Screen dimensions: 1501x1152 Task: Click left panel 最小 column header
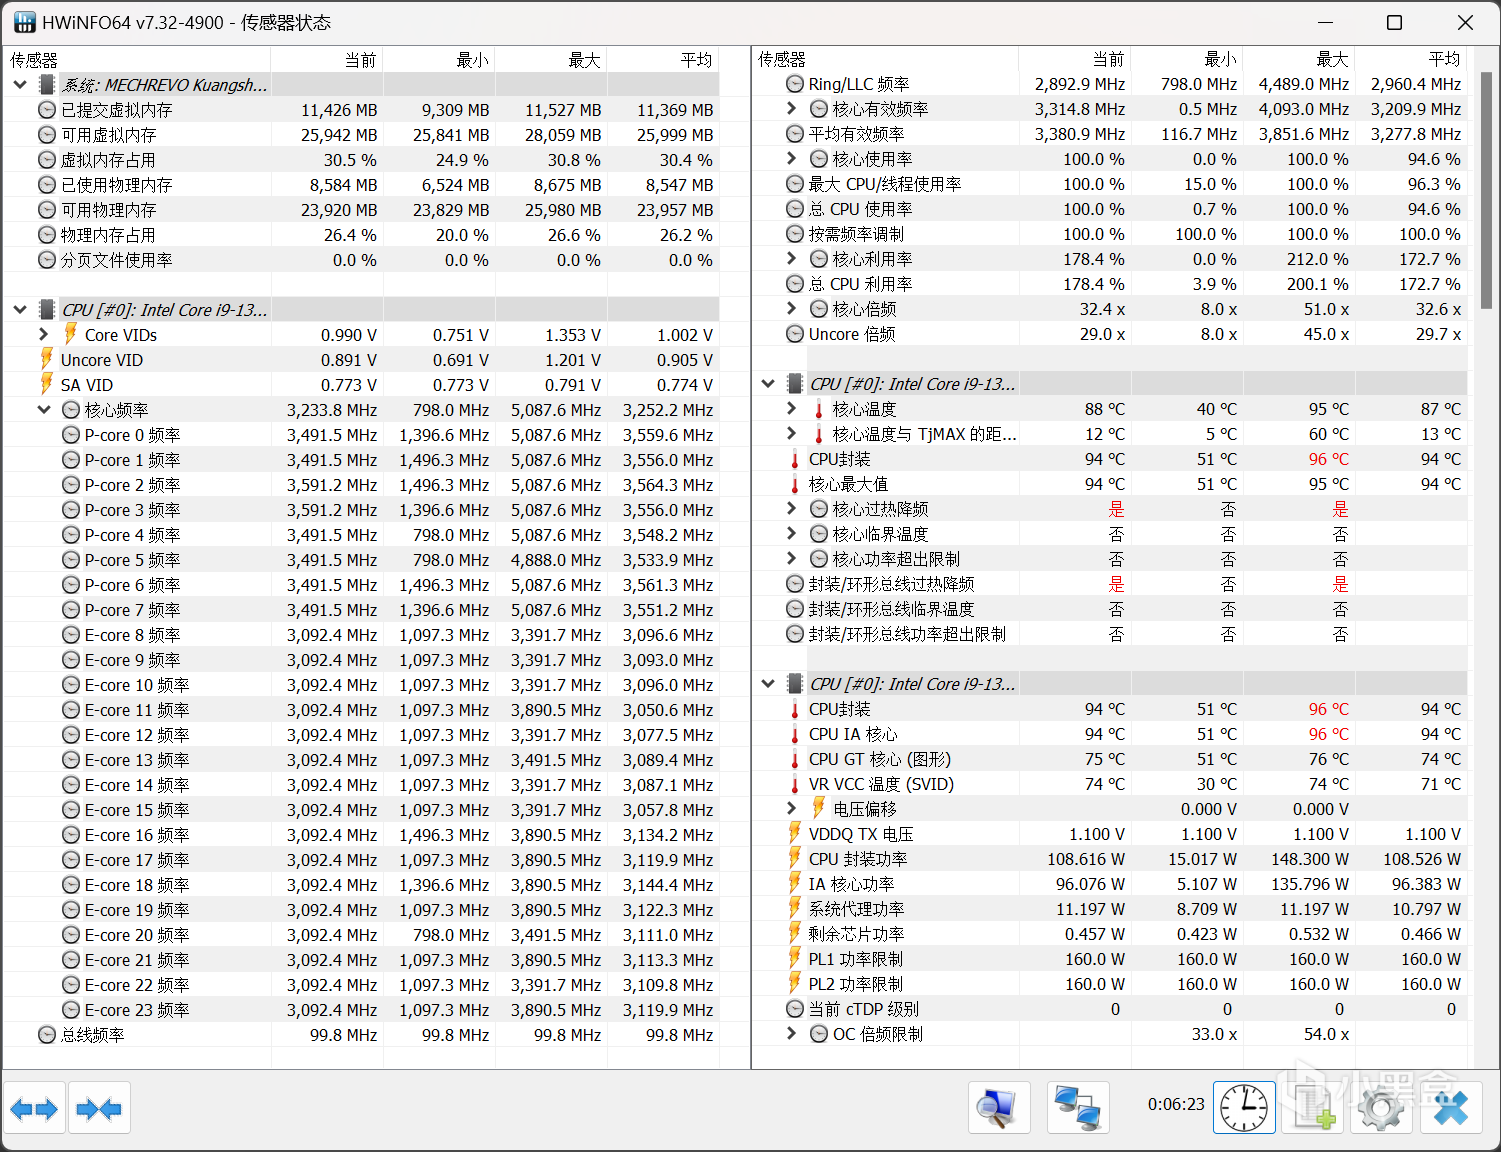tap(439, 60)
